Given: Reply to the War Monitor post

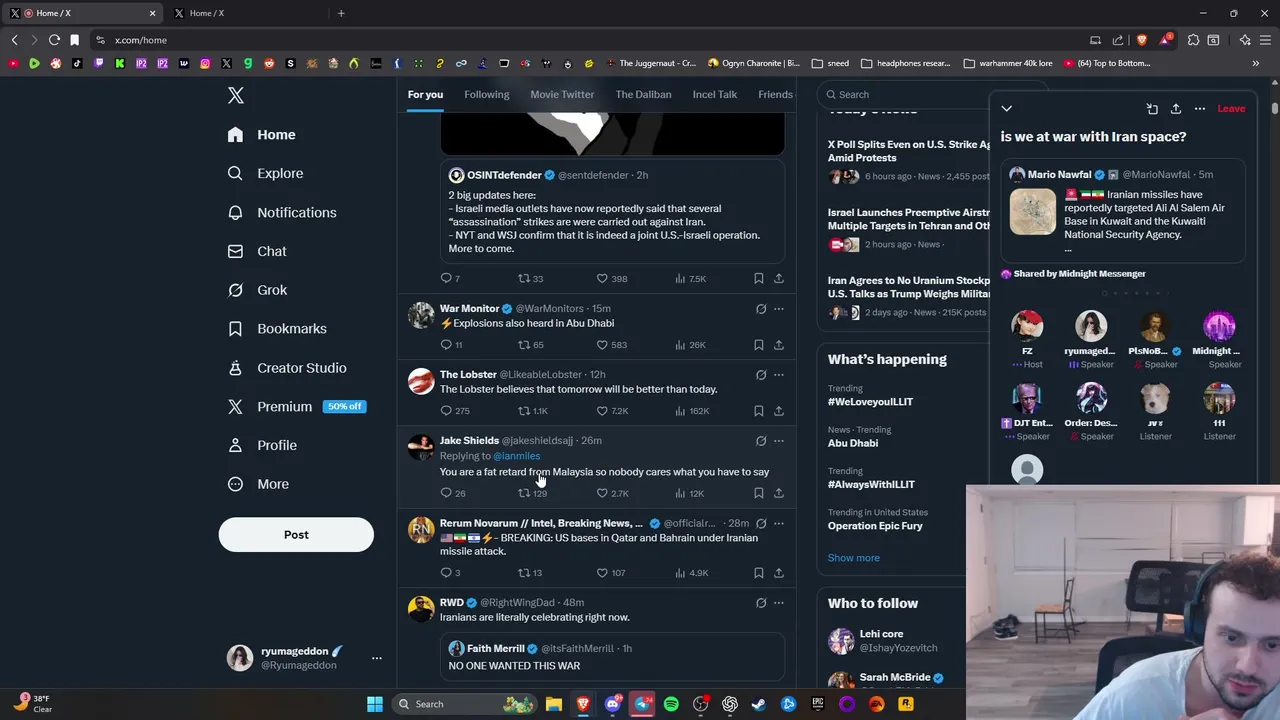Looking at the screenshot, I should pos(446,345).
